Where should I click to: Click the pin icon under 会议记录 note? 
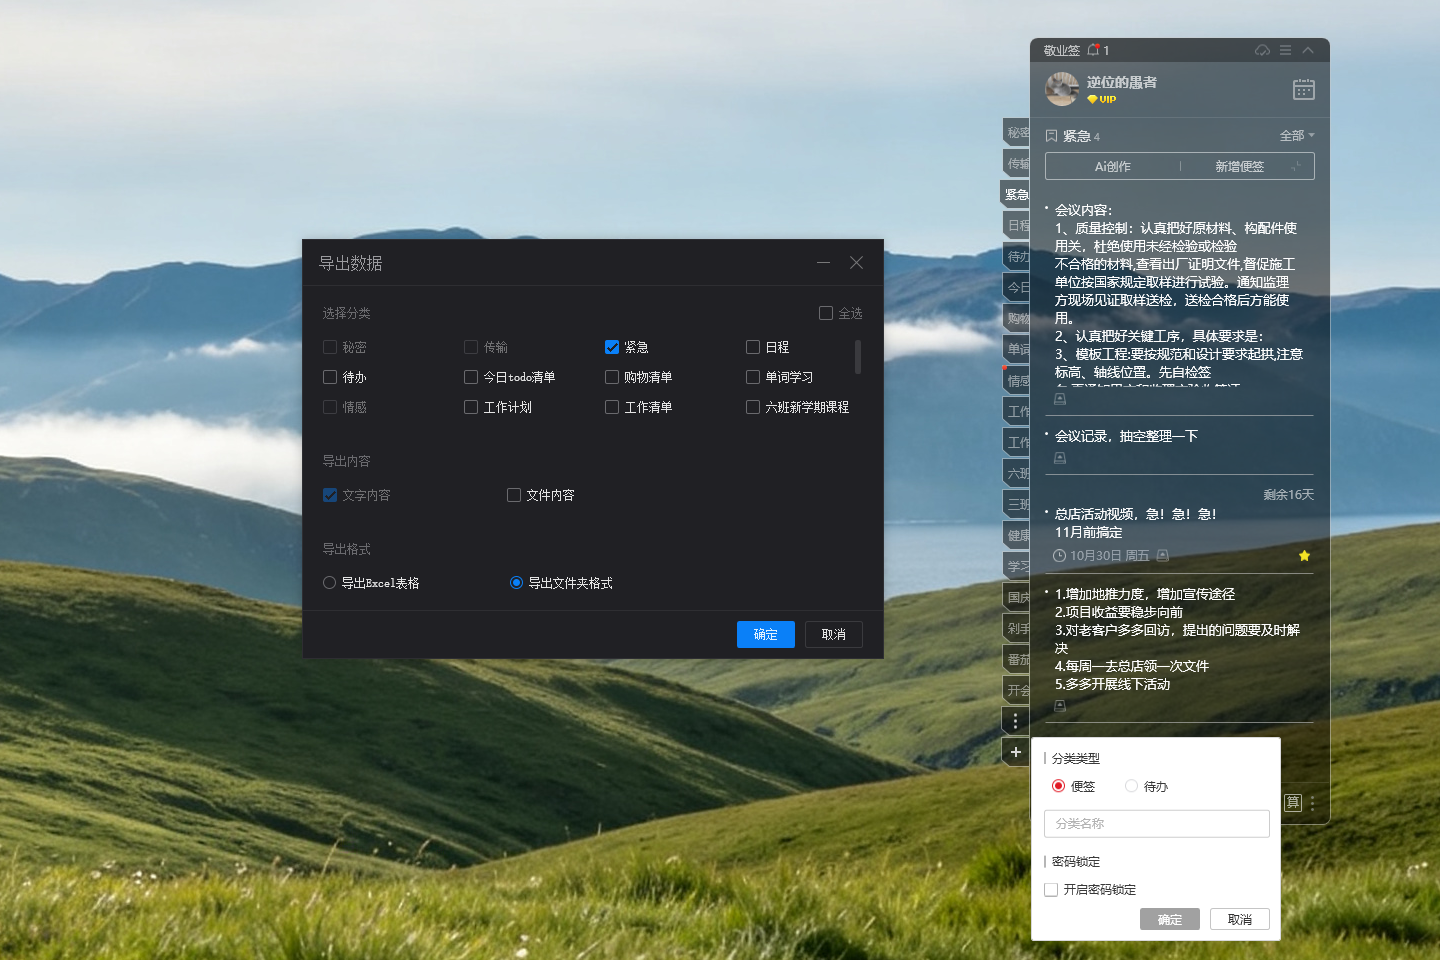pos(1060,458)
